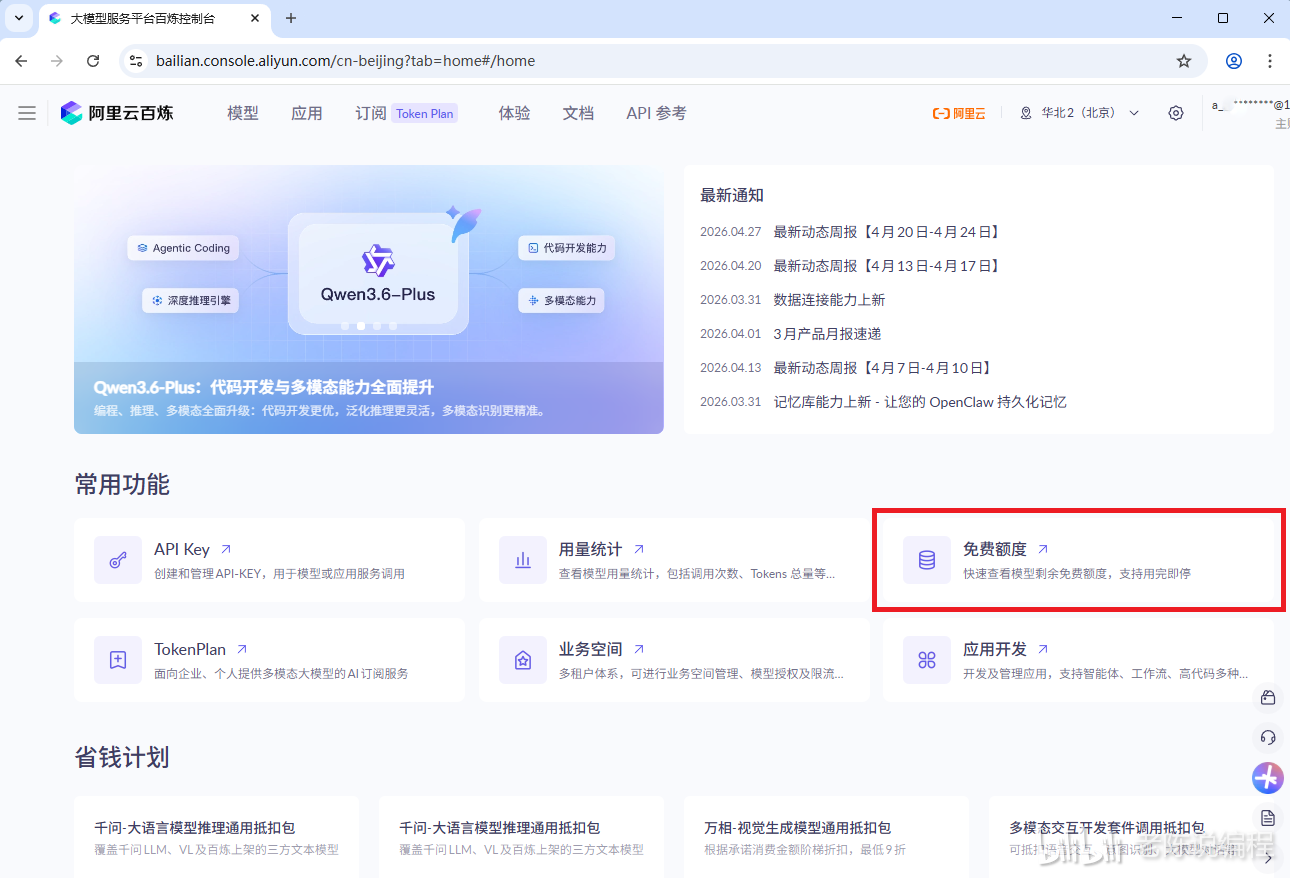This screenshot has width=1290, height=878.
Task: Open the 体验 nav tab
Action: [x=515, y=113]
